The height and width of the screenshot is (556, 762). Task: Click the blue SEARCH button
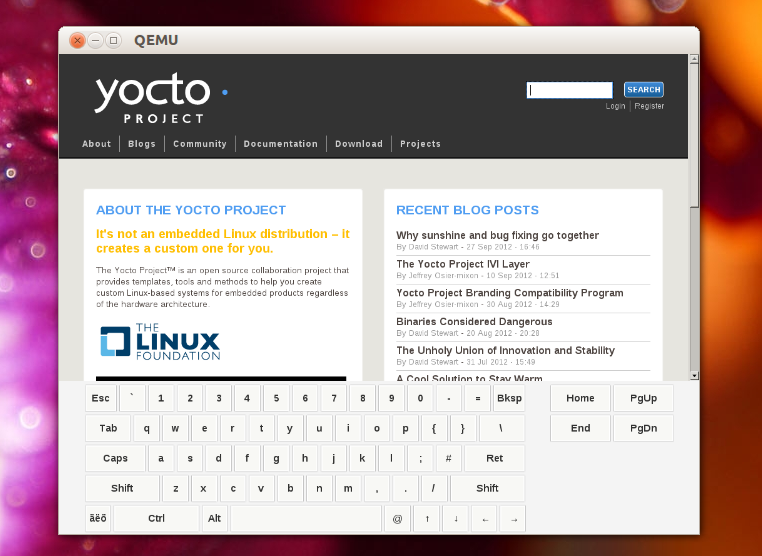pos(643,90)
